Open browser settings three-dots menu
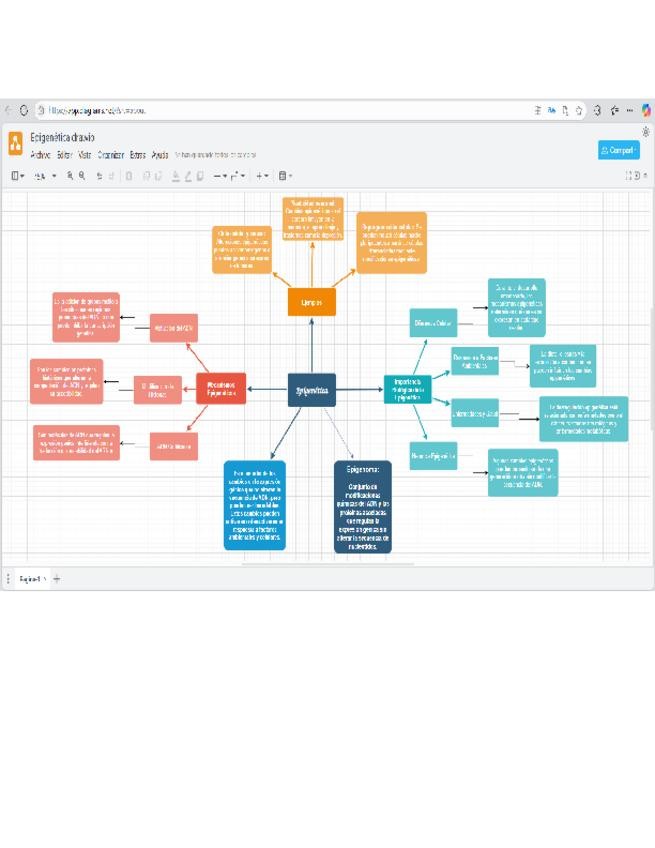 pos(630,110)
